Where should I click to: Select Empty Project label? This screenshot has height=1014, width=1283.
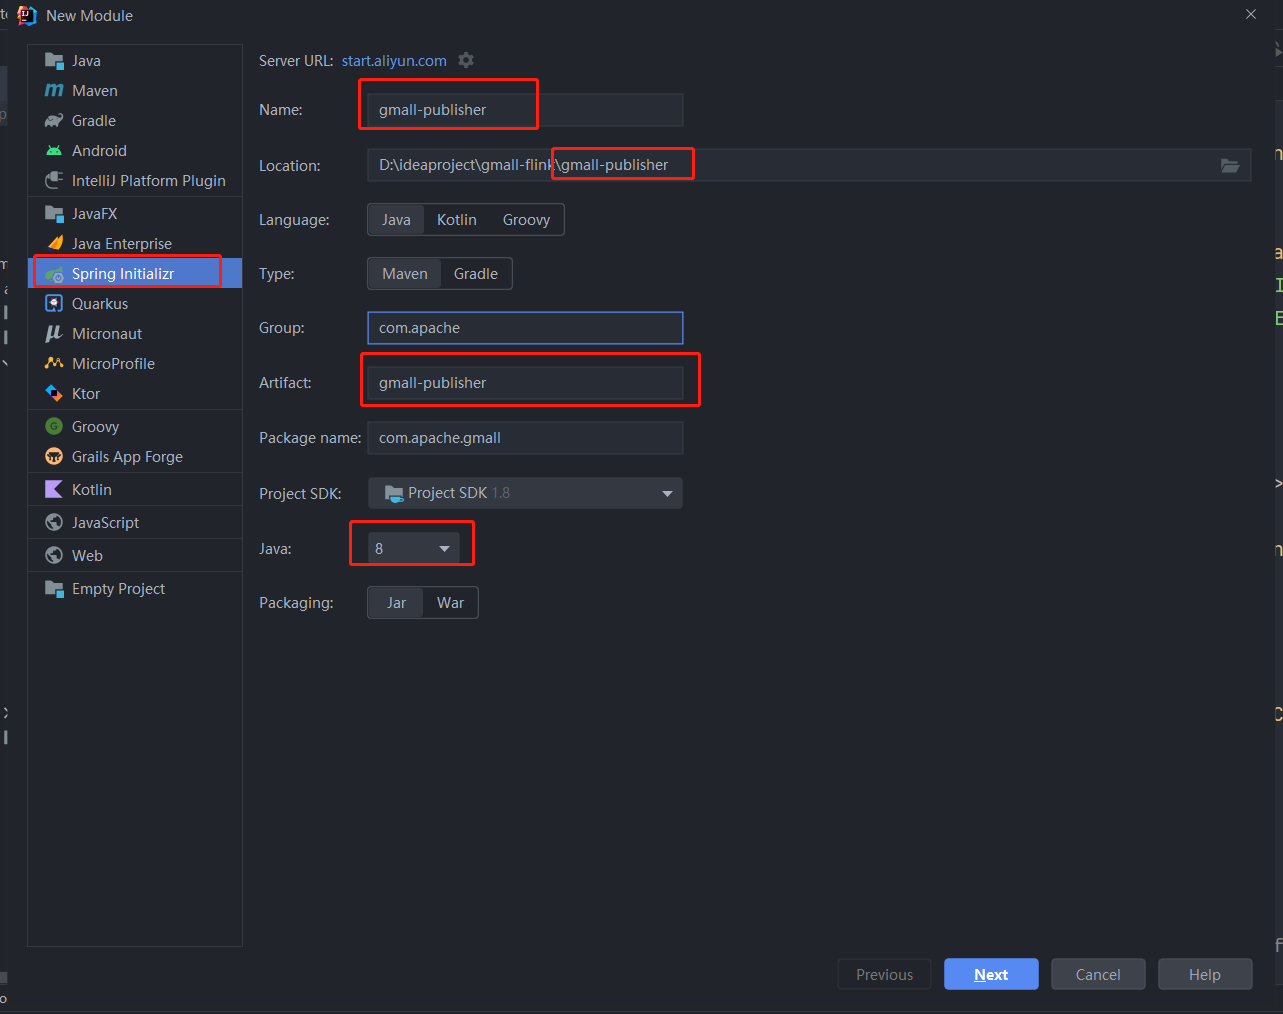118,589
